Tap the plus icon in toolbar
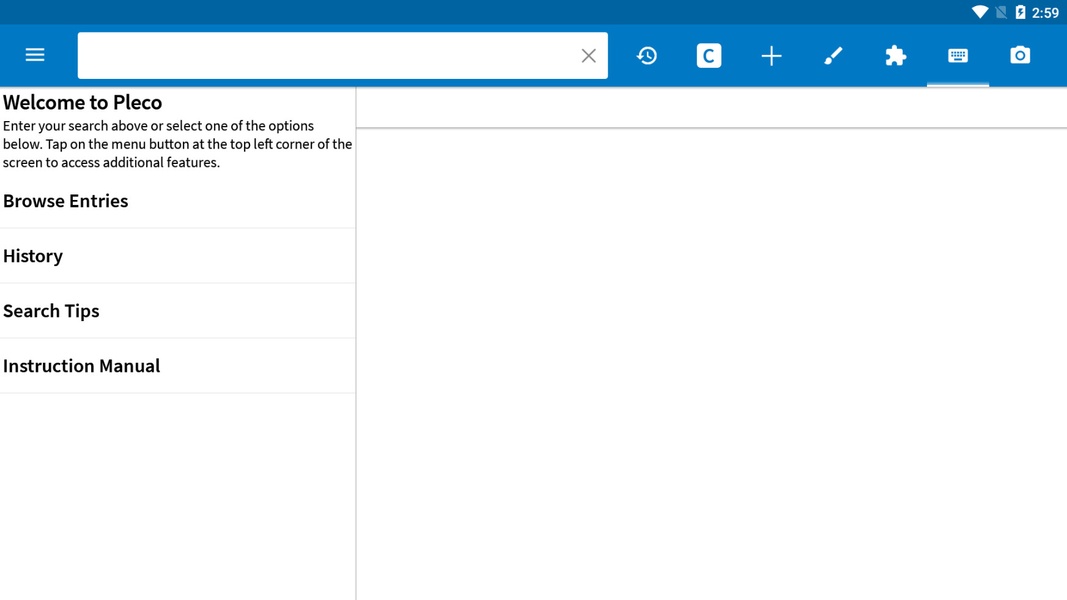This screenshot has width=1067, height=600. [771, 56]
